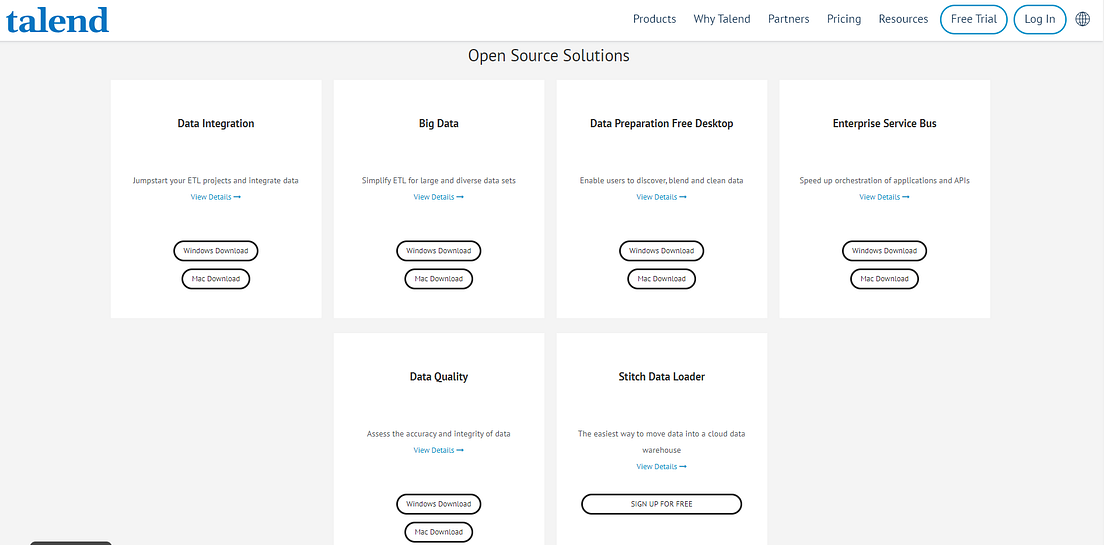View Details for Enterprise Service Bus

884,197
